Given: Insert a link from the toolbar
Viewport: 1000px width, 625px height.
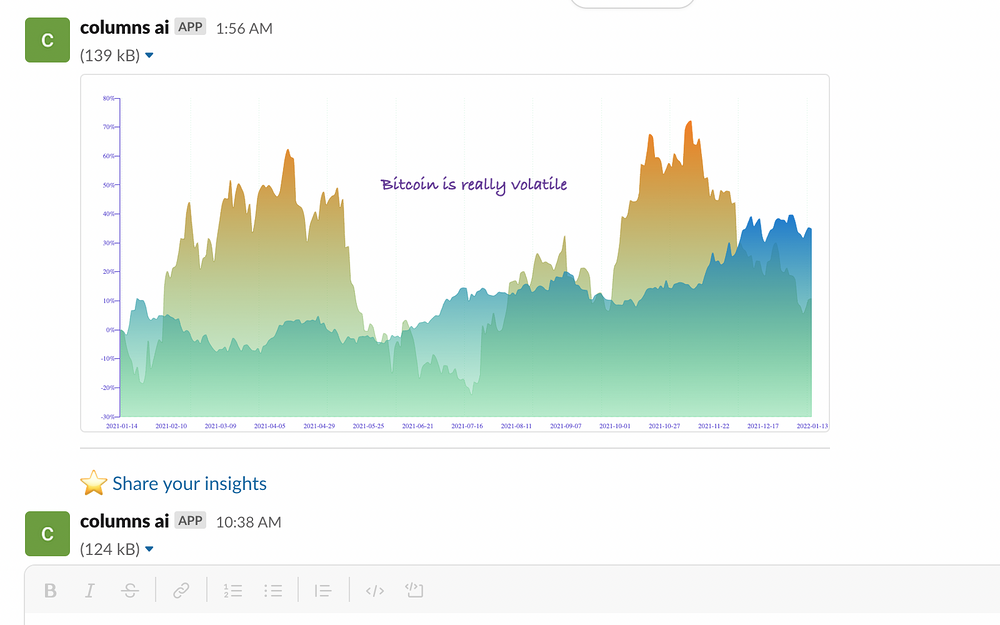Looking at the screenshot, I should (x=181, y=591).
